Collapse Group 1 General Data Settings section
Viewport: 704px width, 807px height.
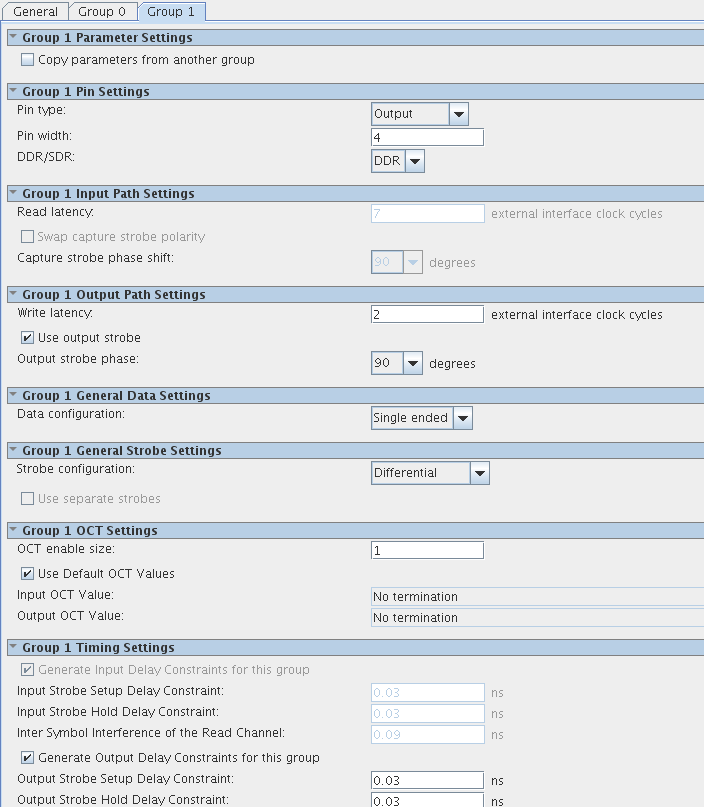pos(13,396)
